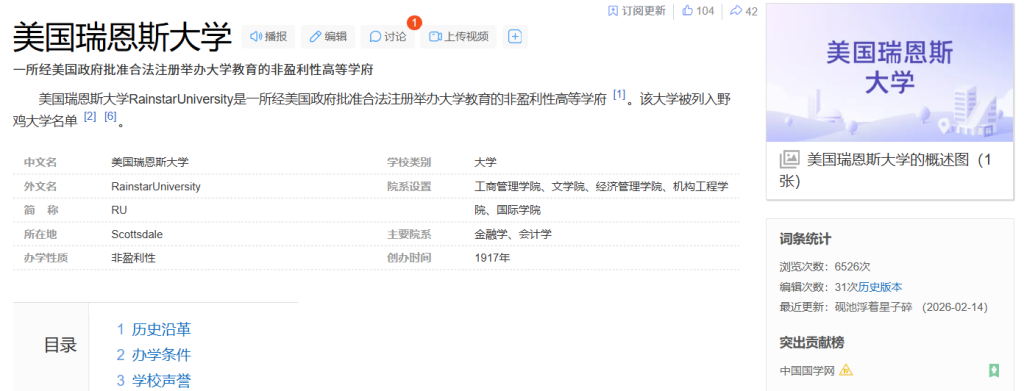Click the 词条统计 heading
This screenshot has height=391, width=1024.
(x=805, y=239)
